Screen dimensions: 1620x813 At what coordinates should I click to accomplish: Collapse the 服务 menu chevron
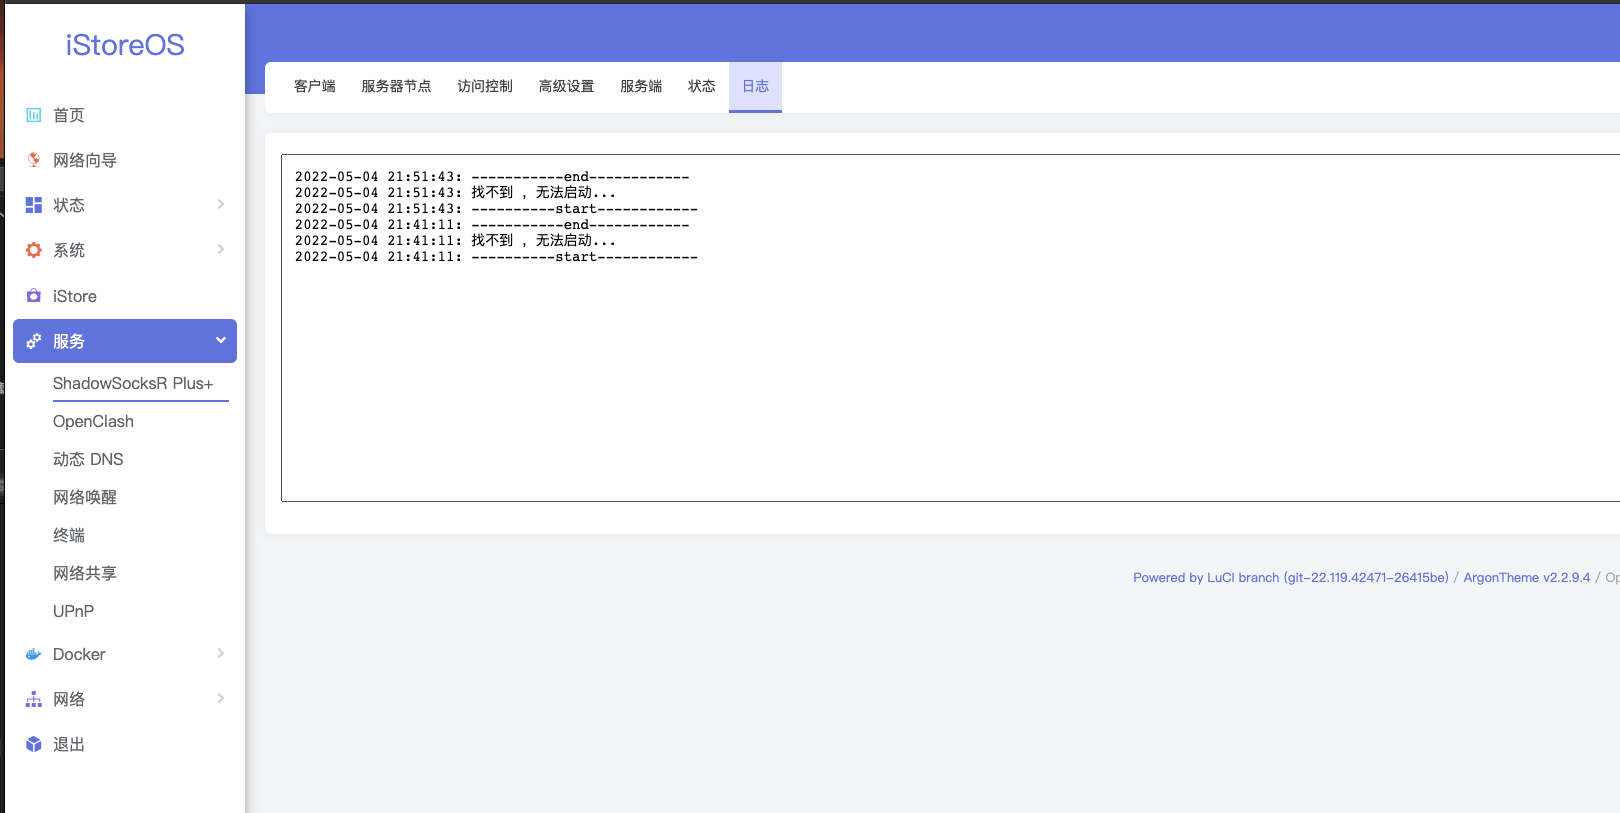click(x=220, y=340)
